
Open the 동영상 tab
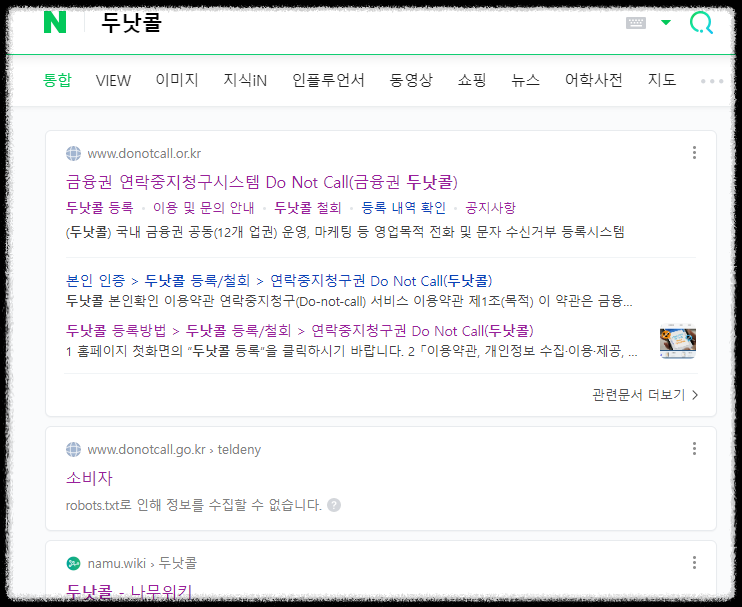(411, 80)
